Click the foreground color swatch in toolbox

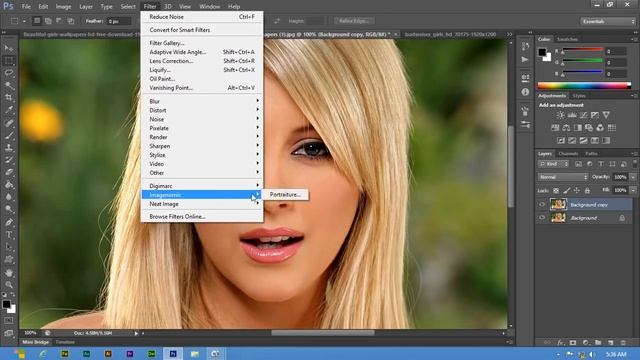tap(6, 304)
